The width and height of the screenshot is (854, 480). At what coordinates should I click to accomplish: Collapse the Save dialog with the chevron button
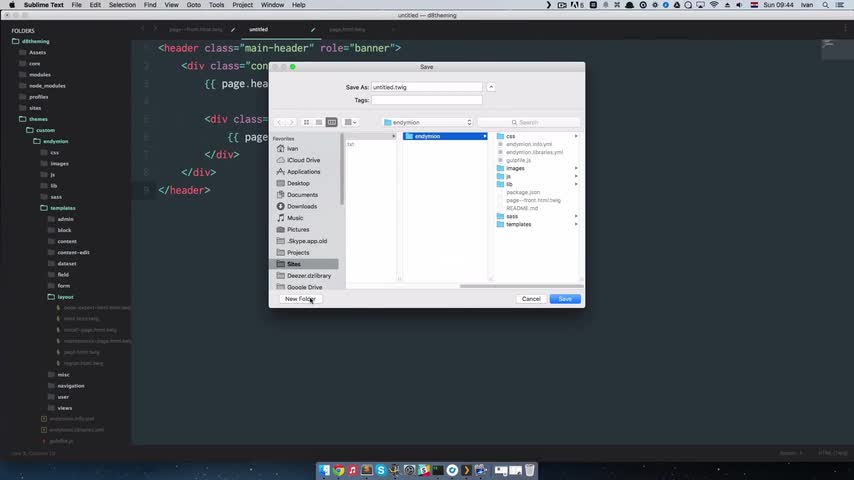(x=491, y=87)
